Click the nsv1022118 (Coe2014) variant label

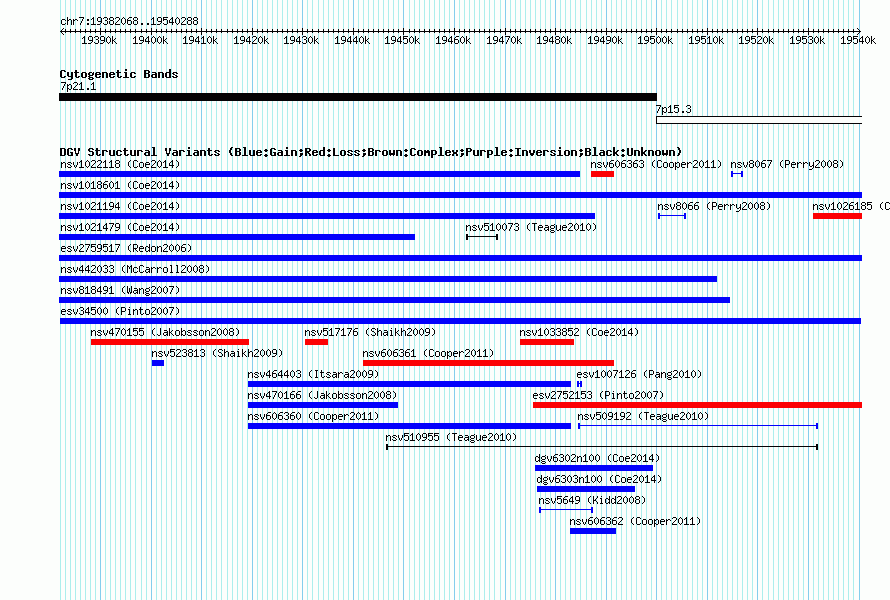(120, 165)
